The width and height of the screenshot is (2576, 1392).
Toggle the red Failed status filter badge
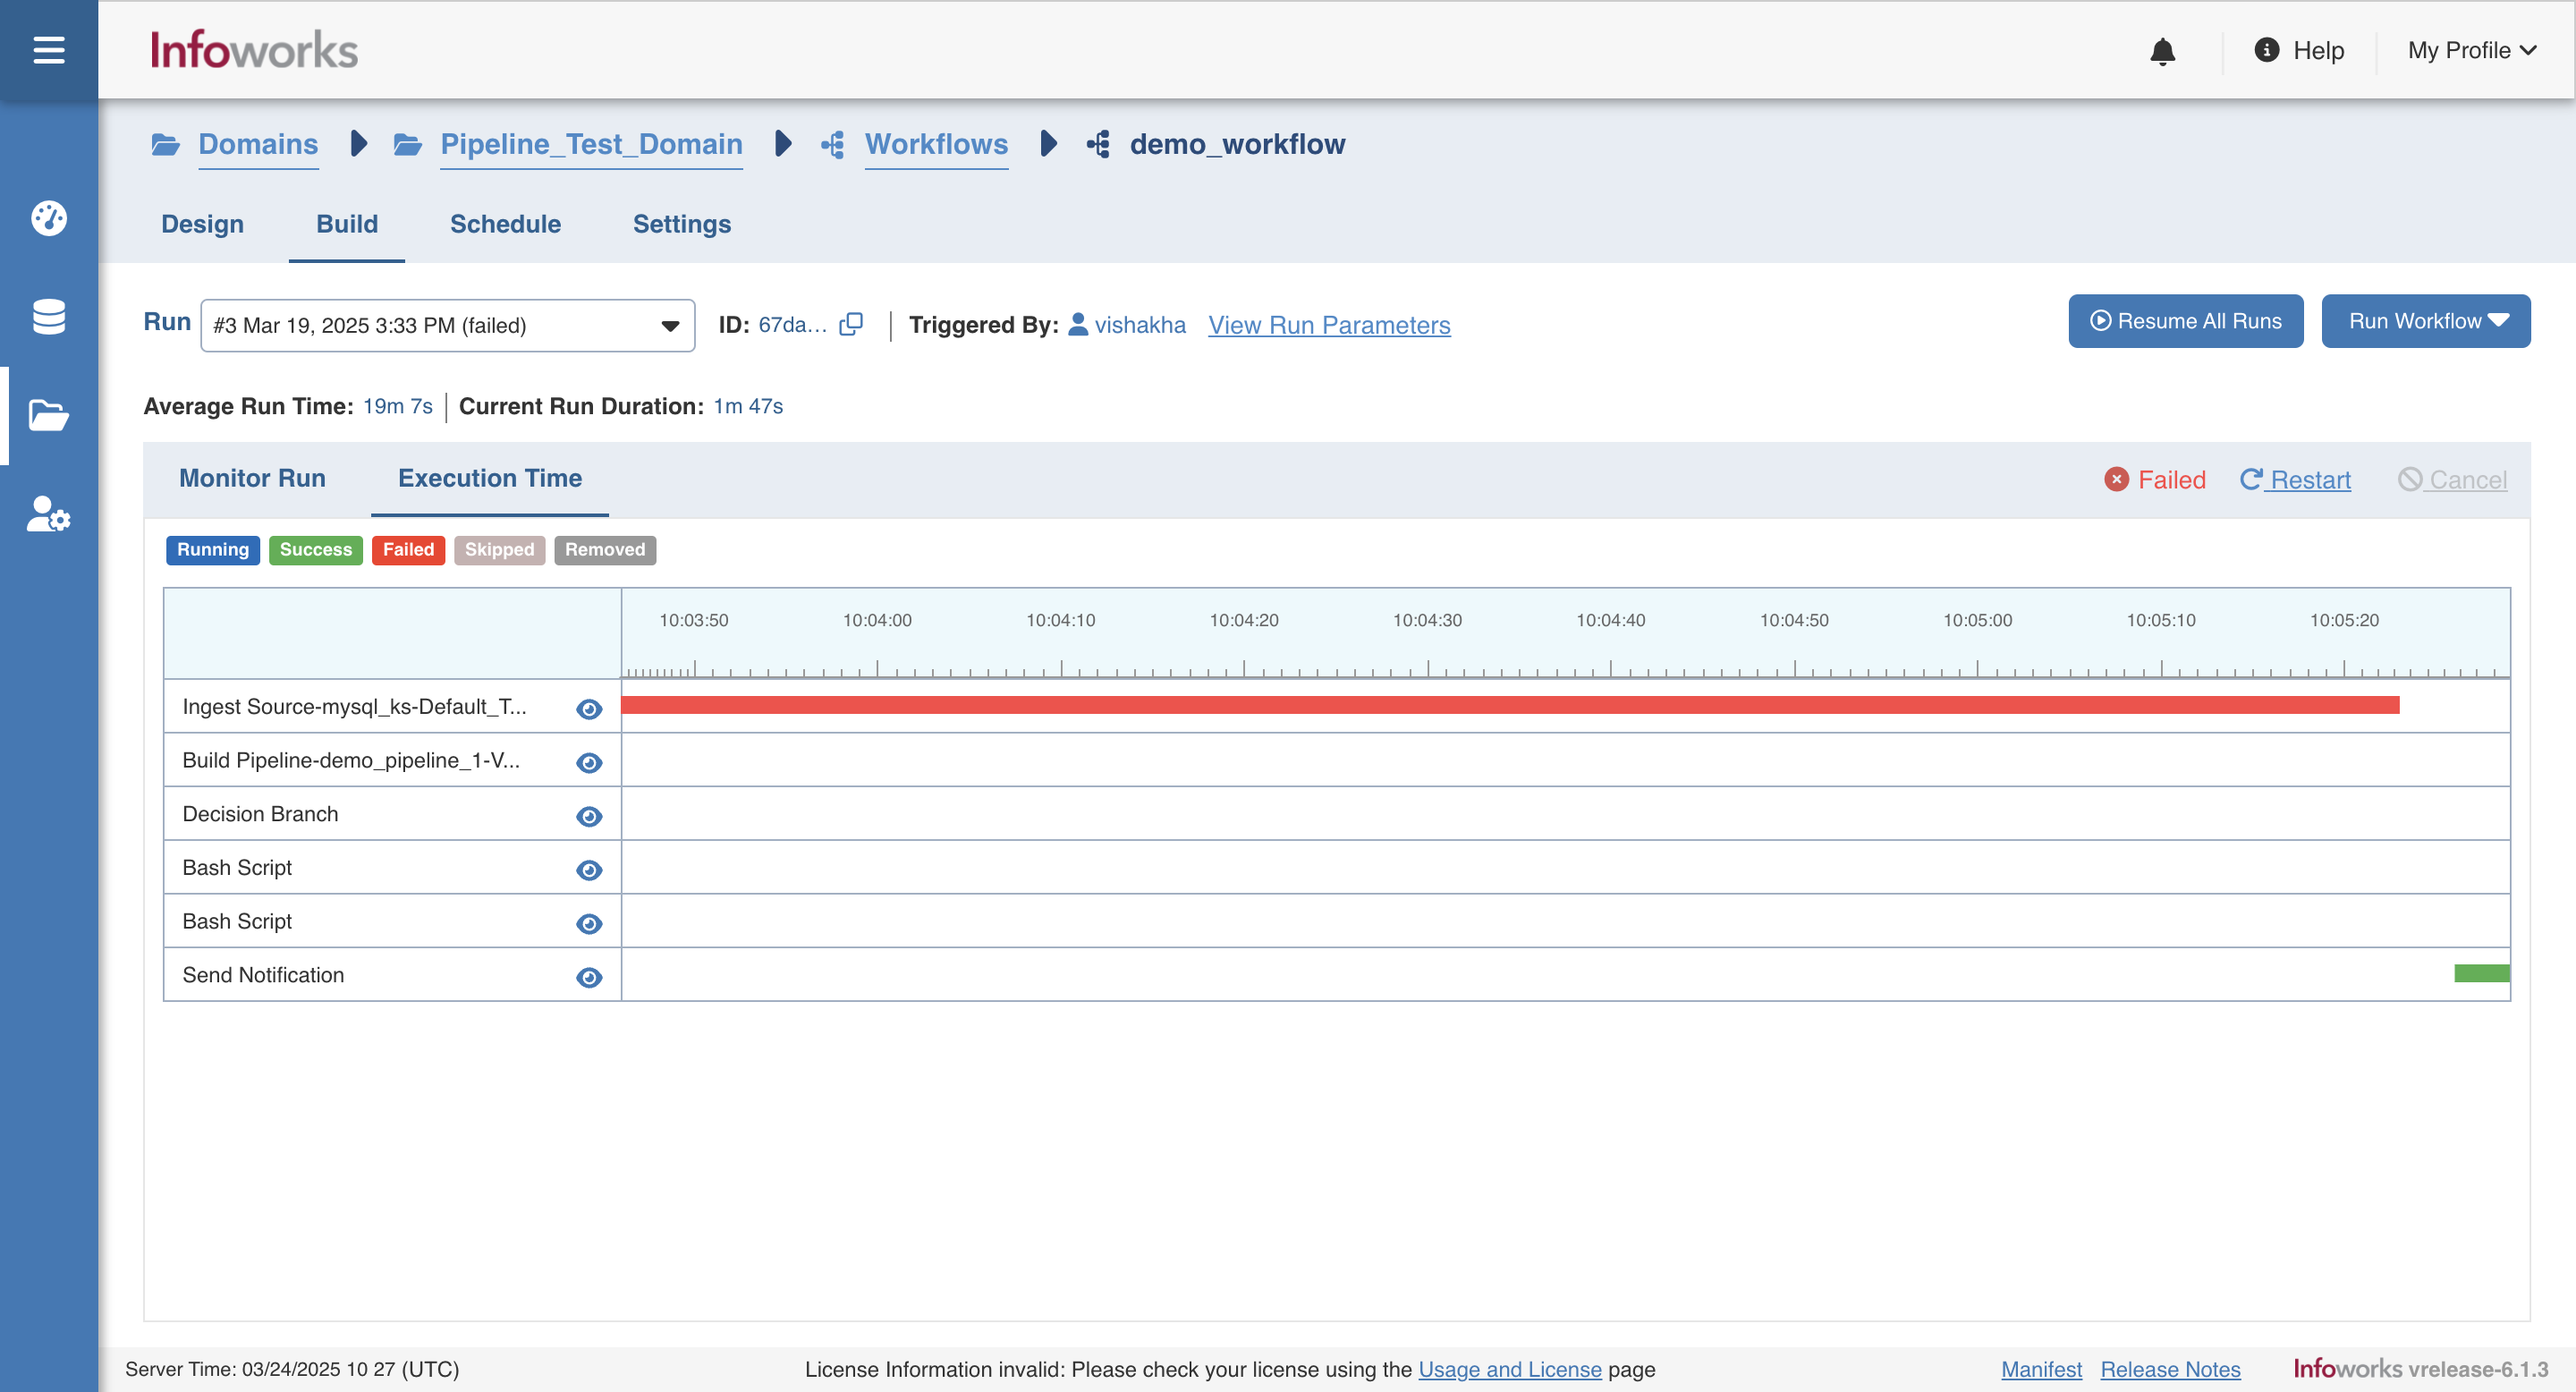408,550
